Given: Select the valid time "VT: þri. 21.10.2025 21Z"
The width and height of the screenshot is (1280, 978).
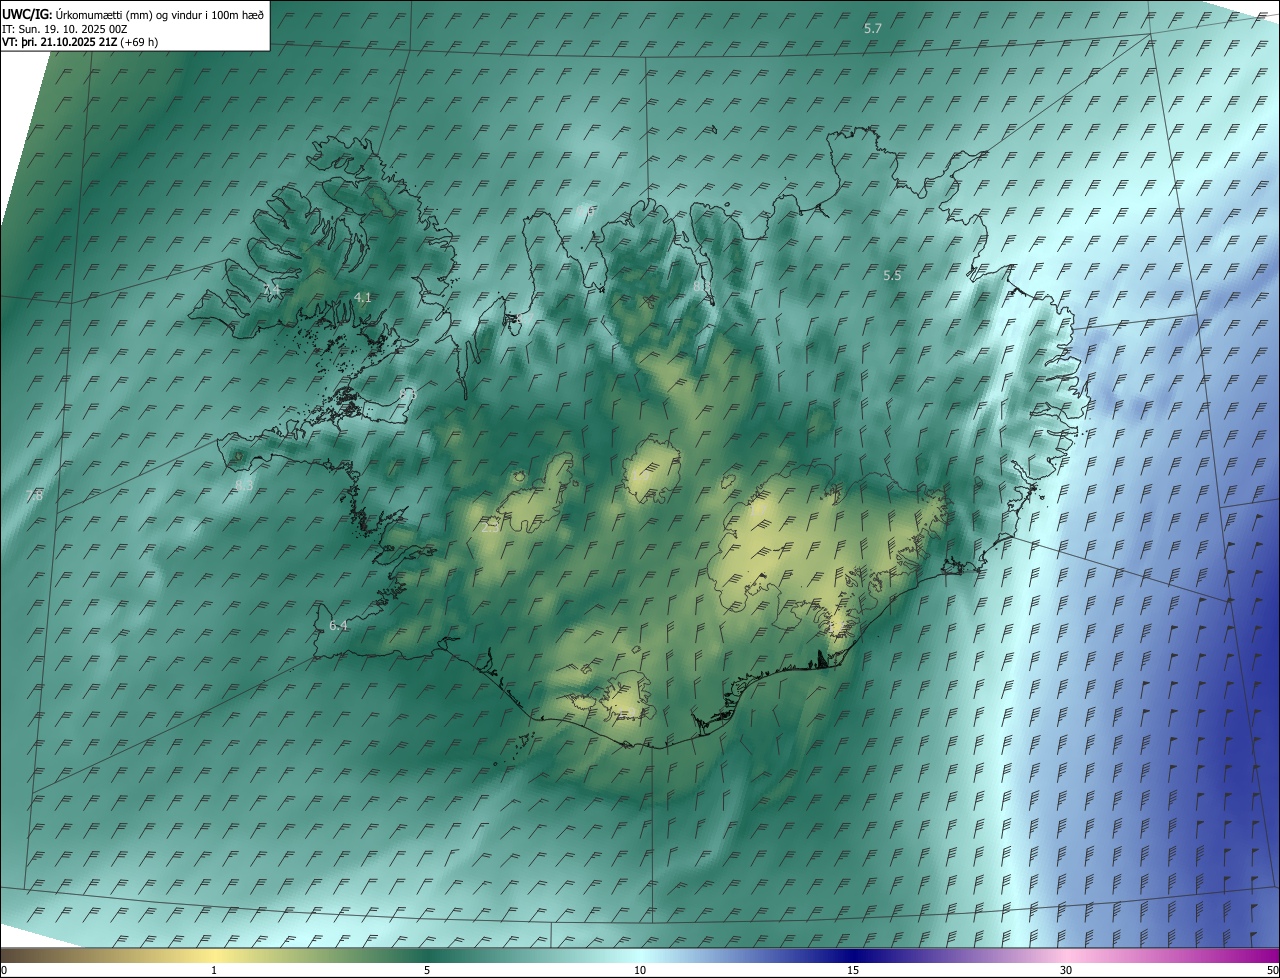Looking at the screenshot, I should [x=60, y=42].
